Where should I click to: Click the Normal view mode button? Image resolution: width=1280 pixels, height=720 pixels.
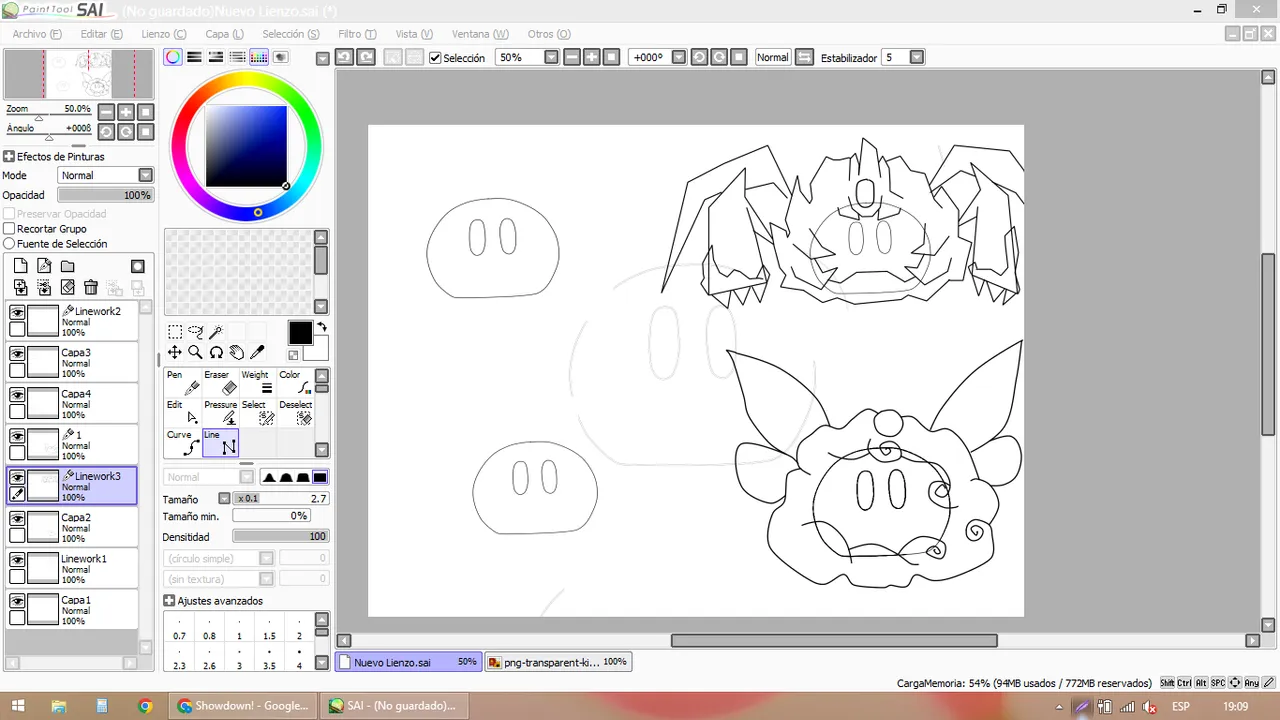click(x=772, y=57)
